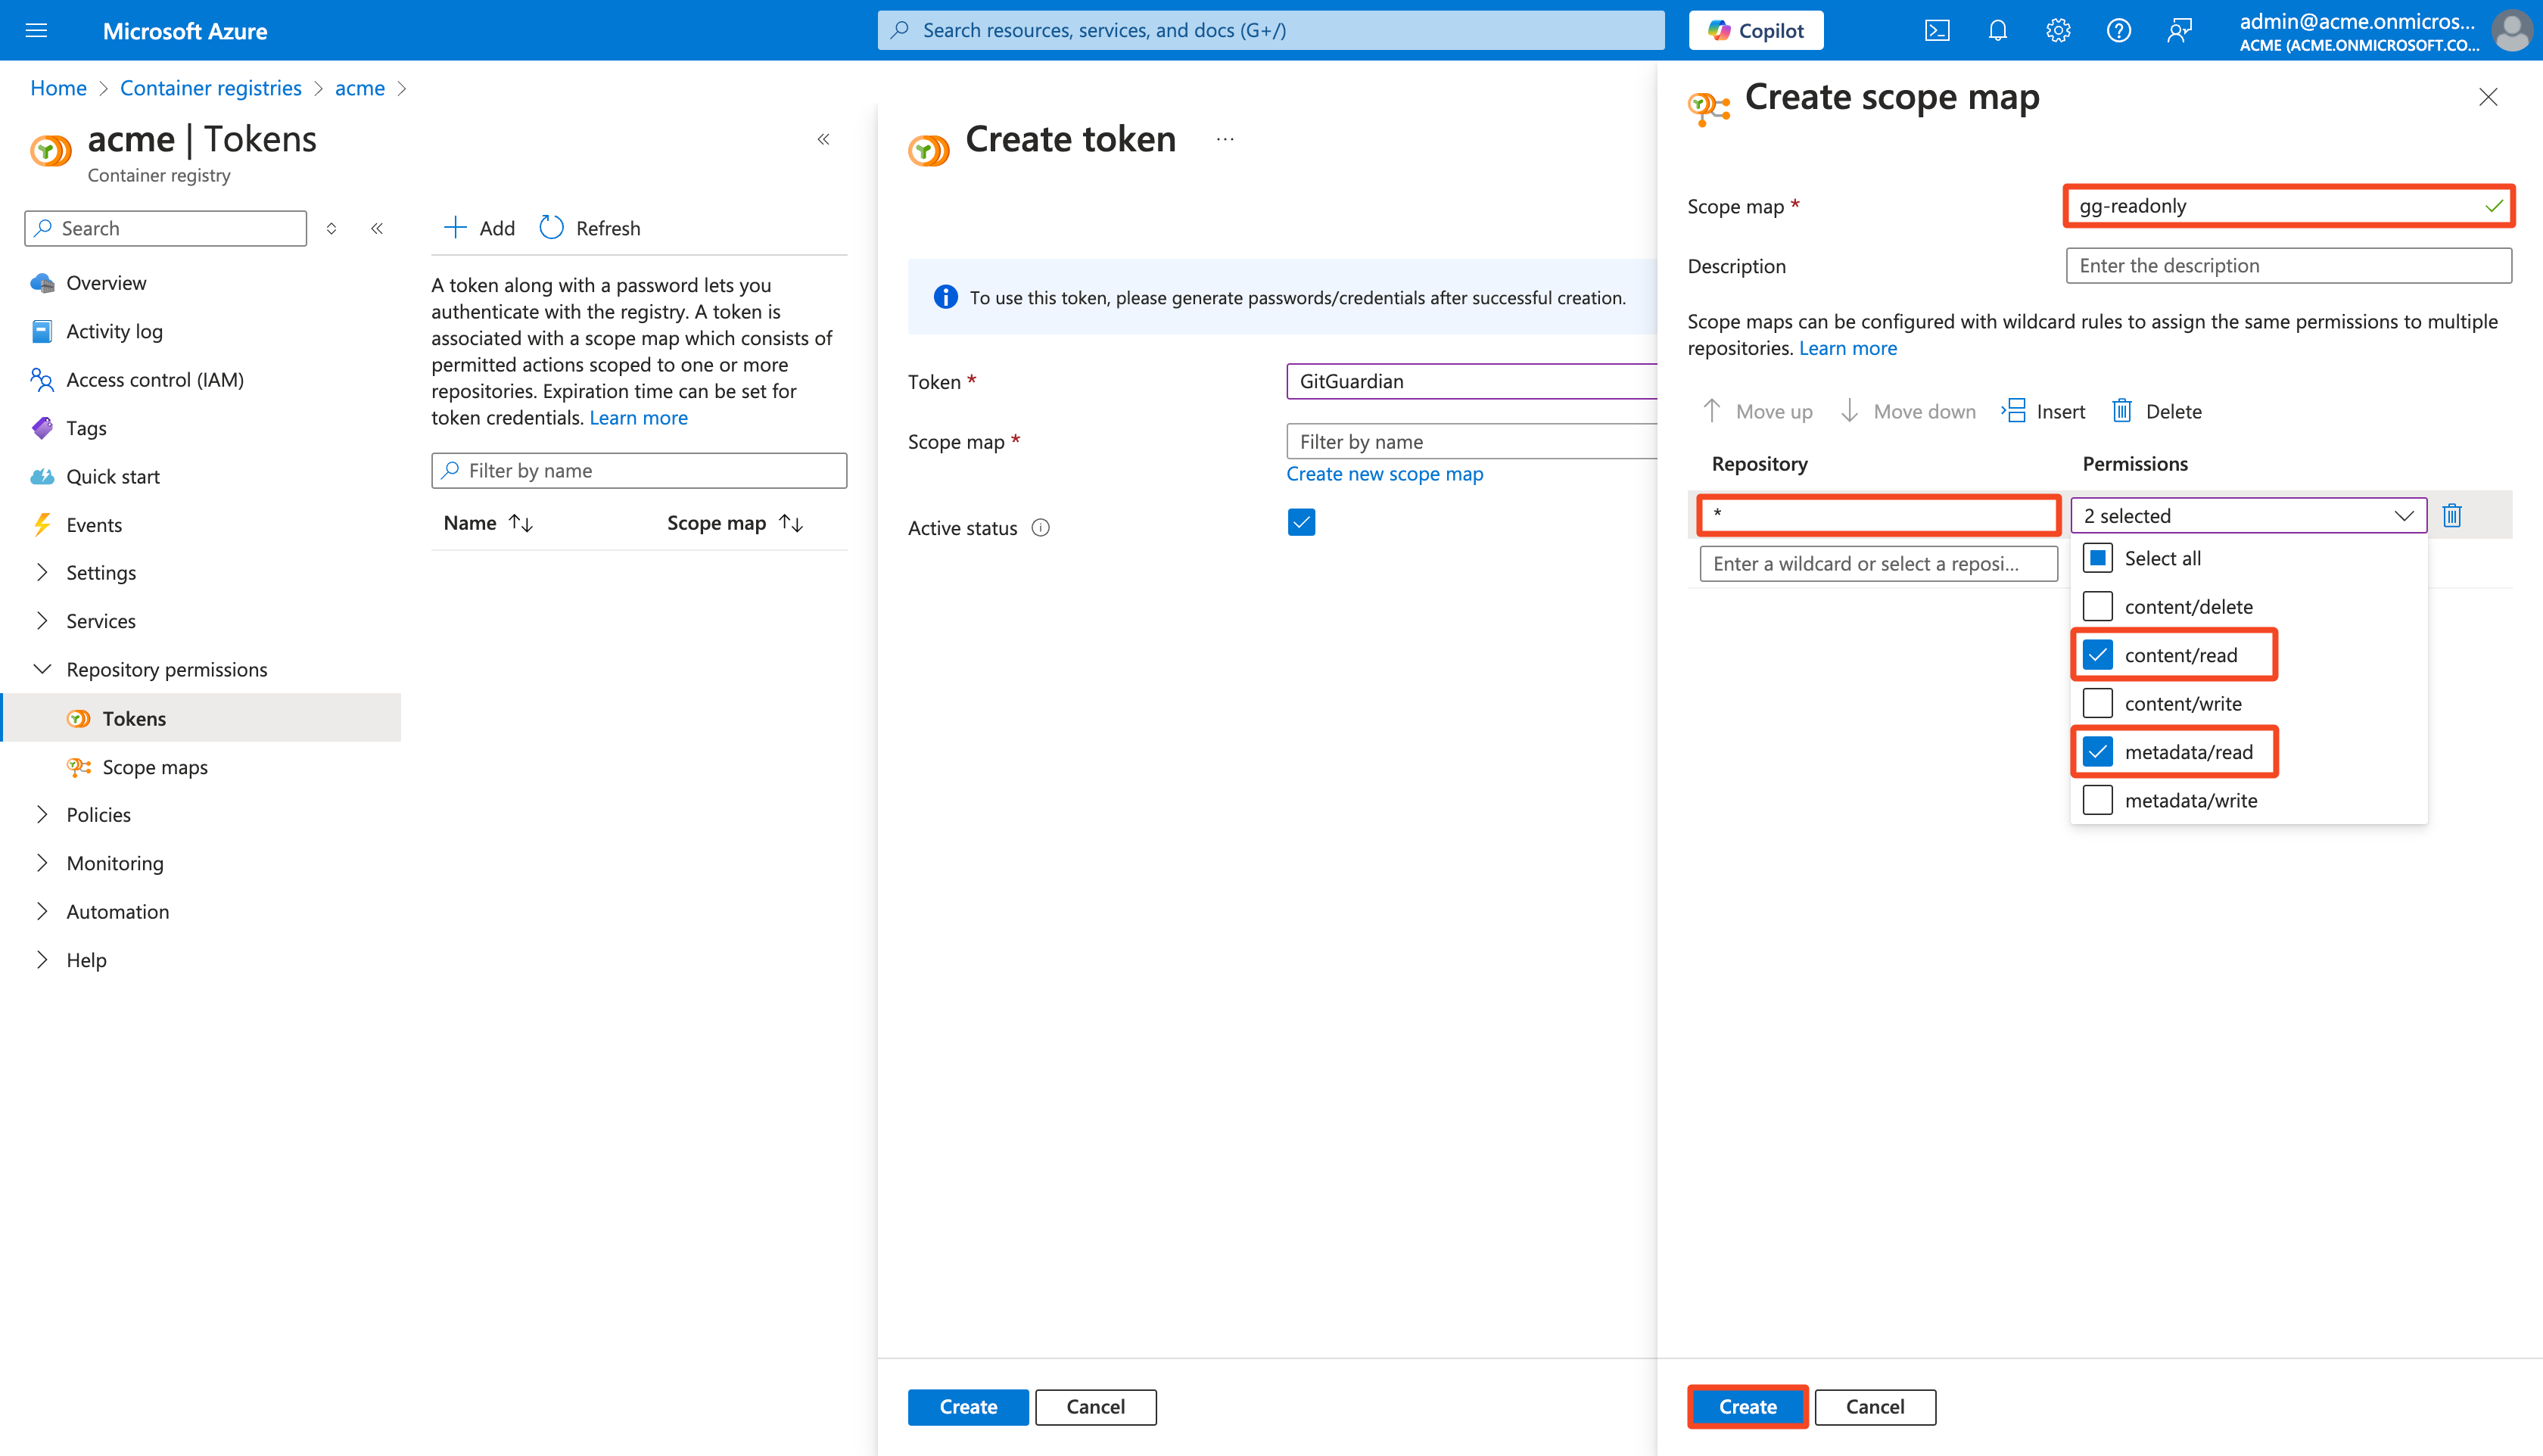Image resolution: width=2543 pixels, height=1456 pixels.
Task: Toggle the Active status checkbox
Action: click(1301, 522)
